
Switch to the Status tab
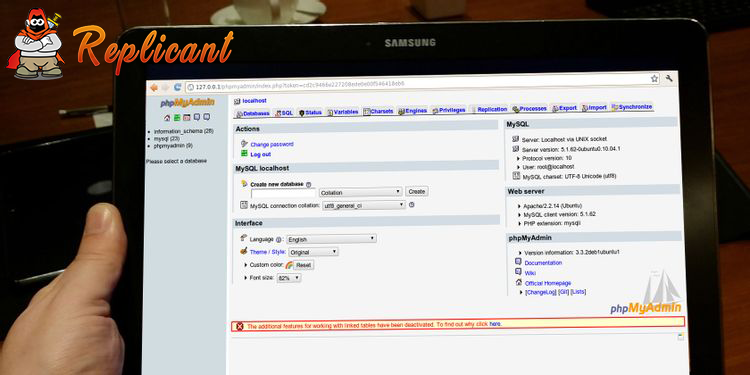[310, 112]
